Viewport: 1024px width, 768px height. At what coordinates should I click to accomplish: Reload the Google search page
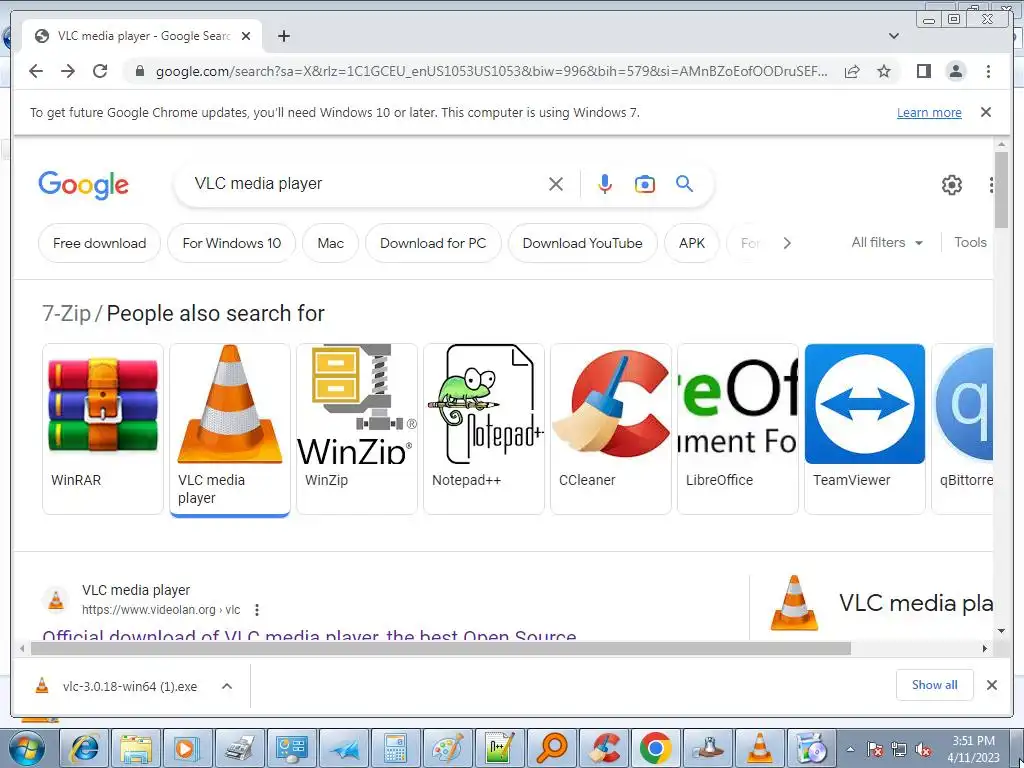[x=100, y=71]
